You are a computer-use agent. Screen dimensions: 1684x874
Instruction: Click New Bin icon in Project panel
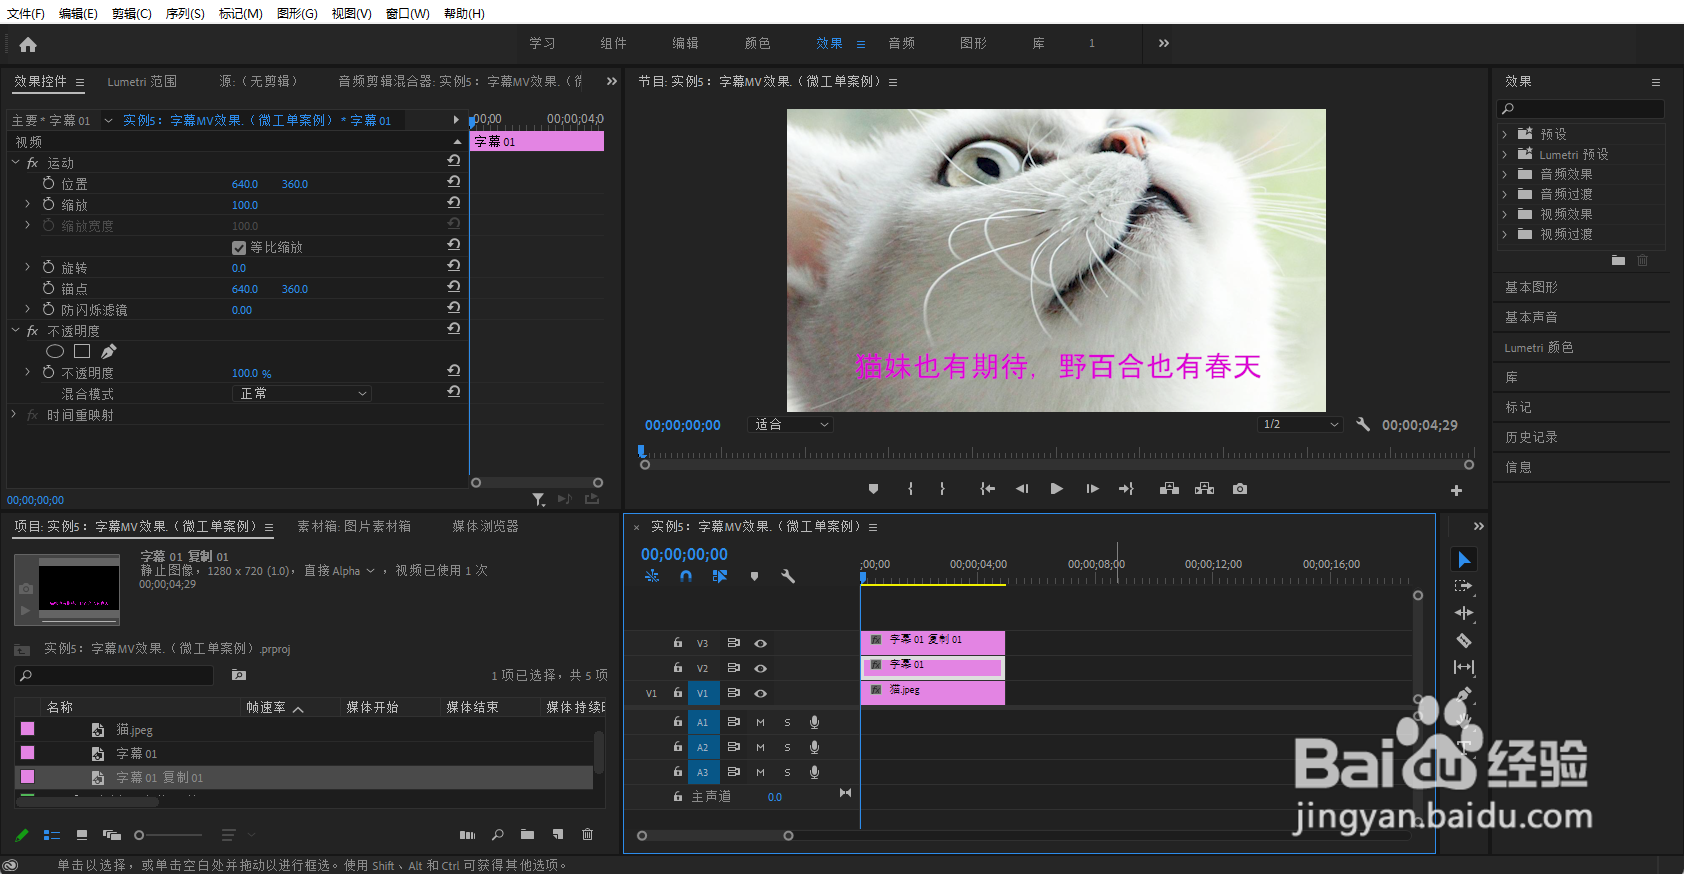click(x=527, y=834)
